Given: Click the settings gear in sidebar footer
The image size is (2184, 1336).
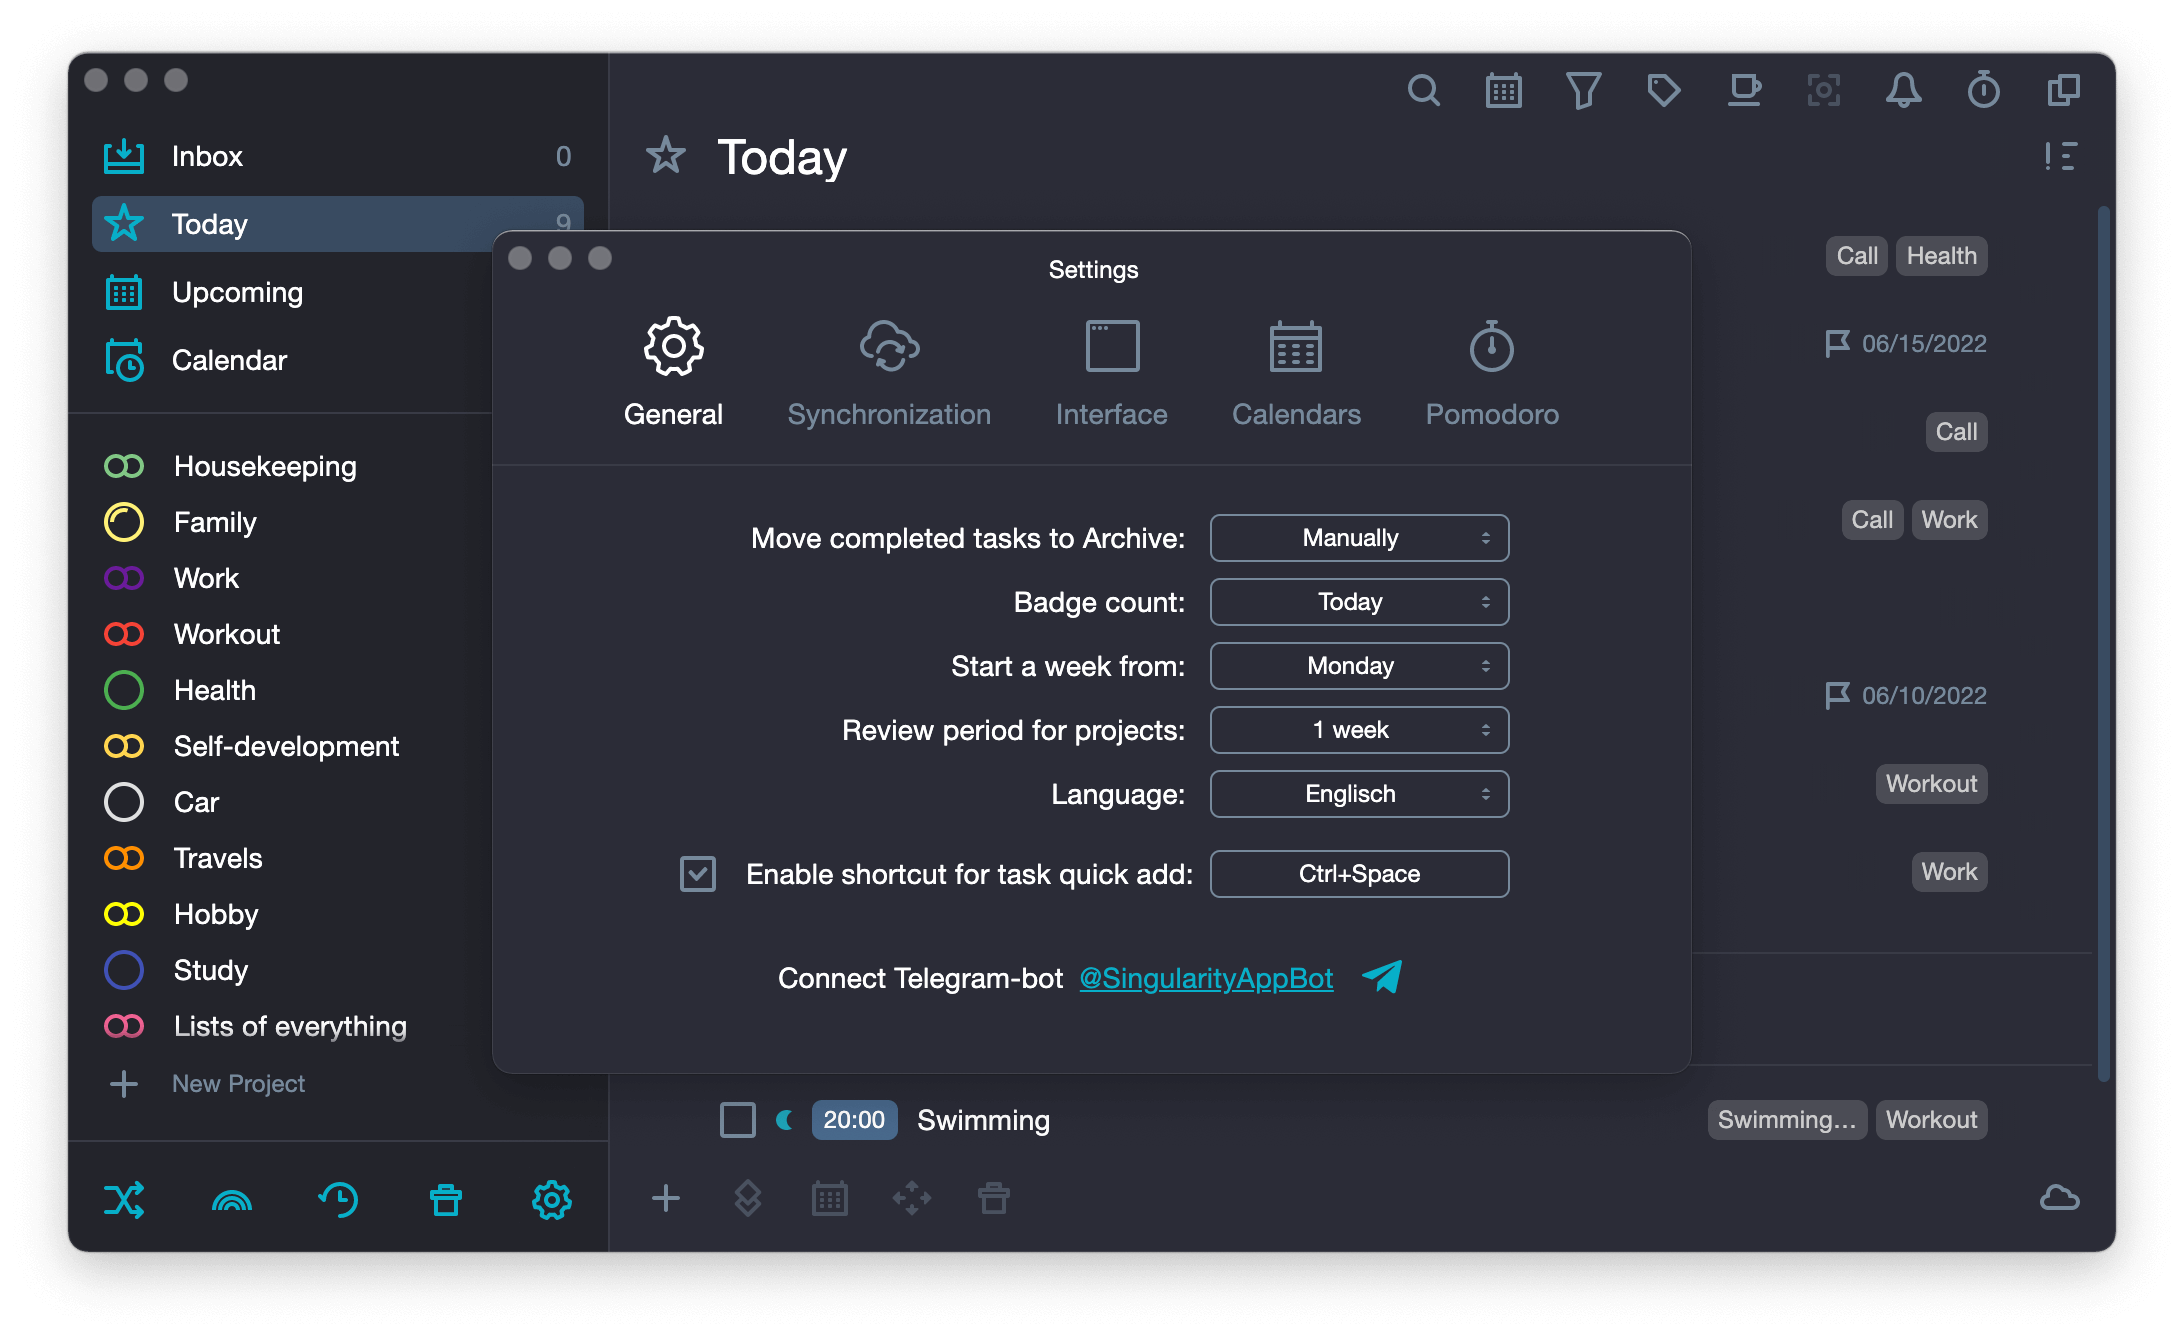Looking at the screenshot, I should click(552, 1199).
